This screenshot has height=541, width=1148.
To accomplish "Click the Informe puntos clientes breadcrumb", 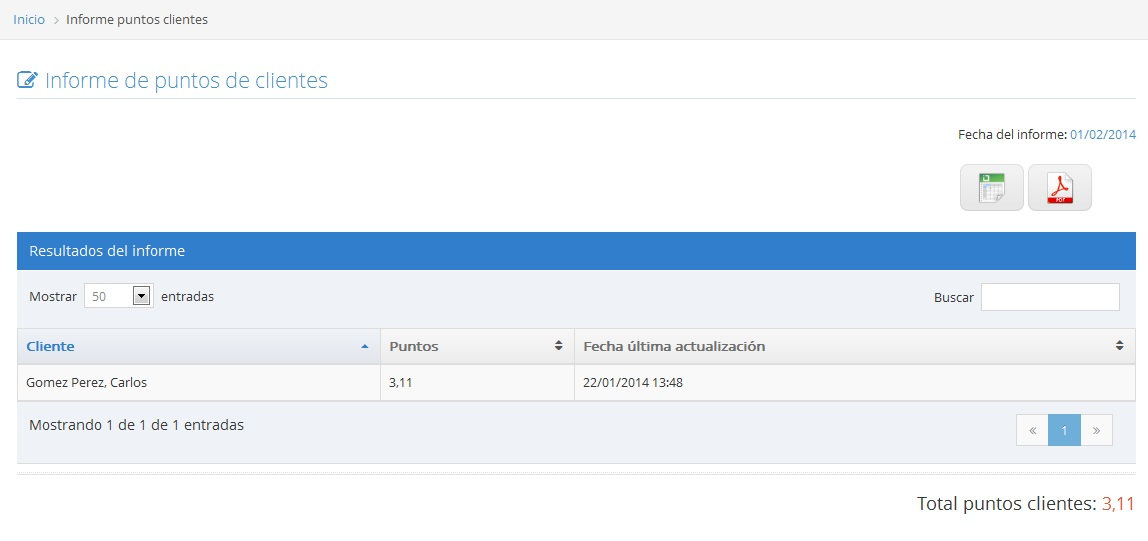I will [137, 19].
